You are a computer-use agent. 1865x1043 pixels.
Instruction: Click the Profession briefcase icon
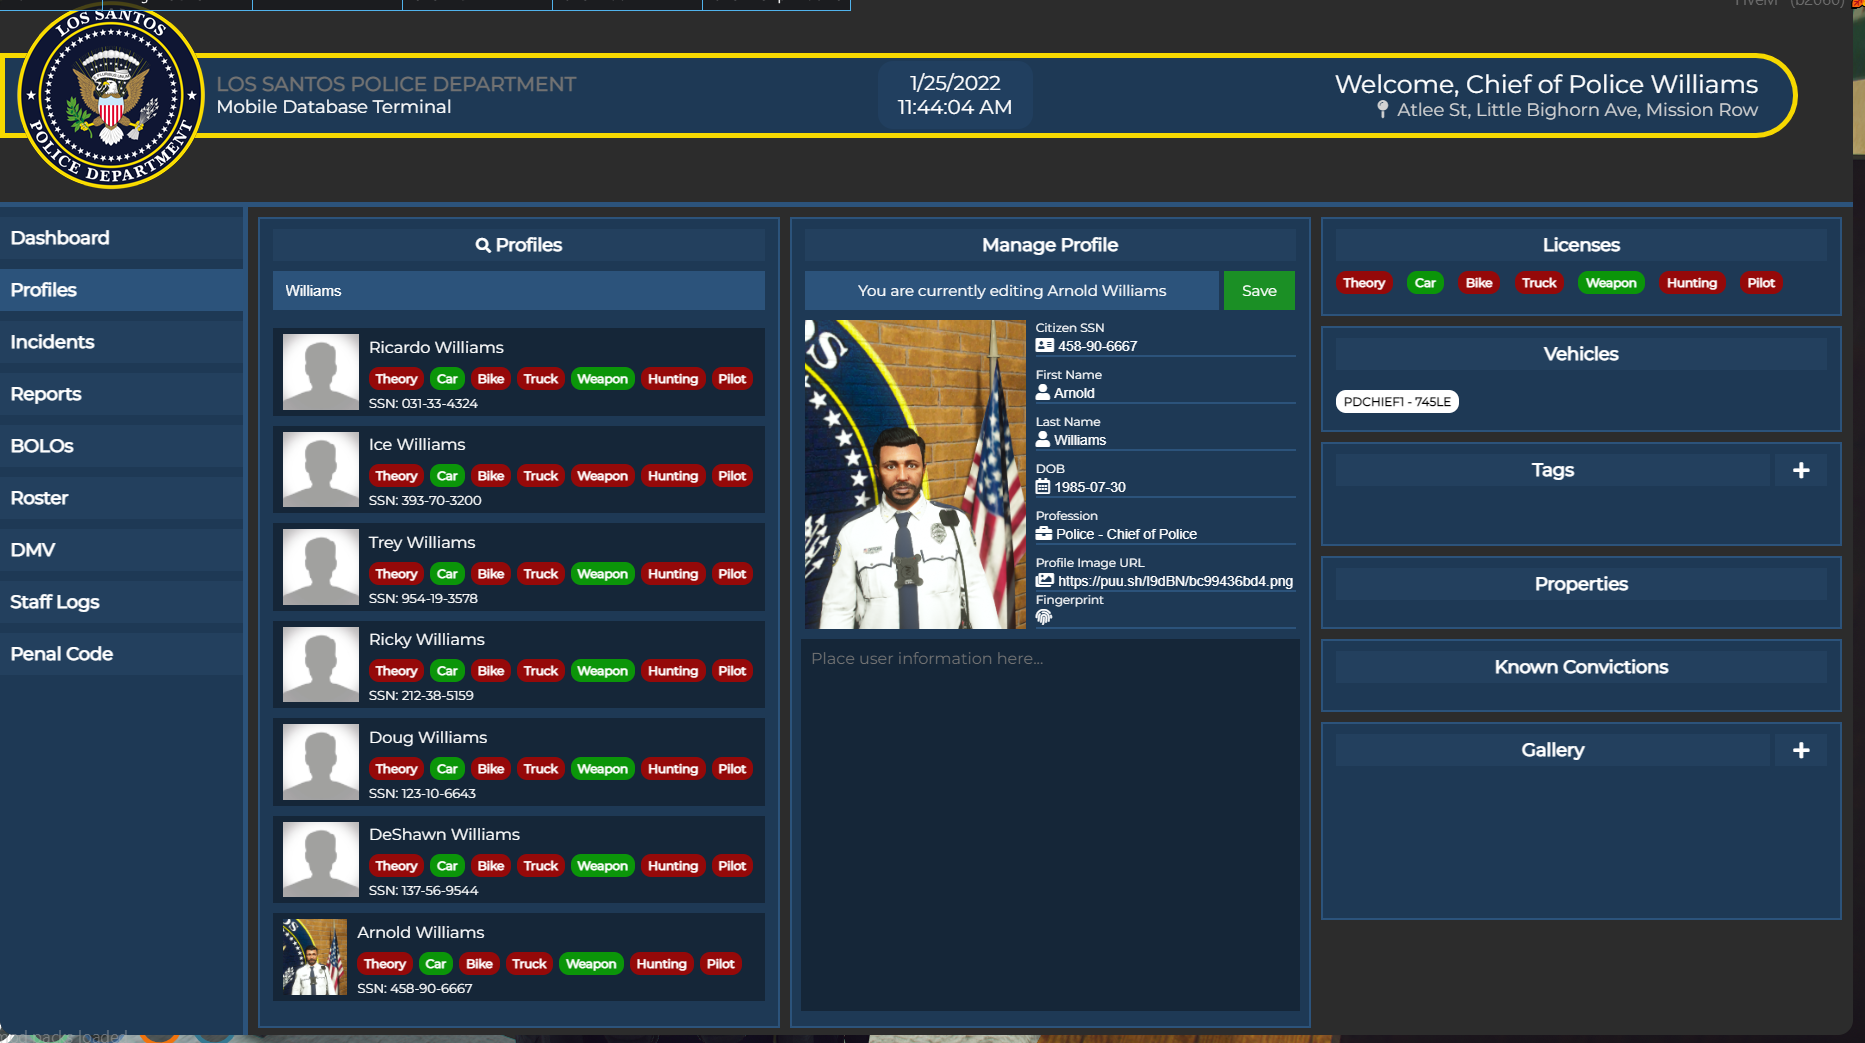click(x=1044, y=533)
